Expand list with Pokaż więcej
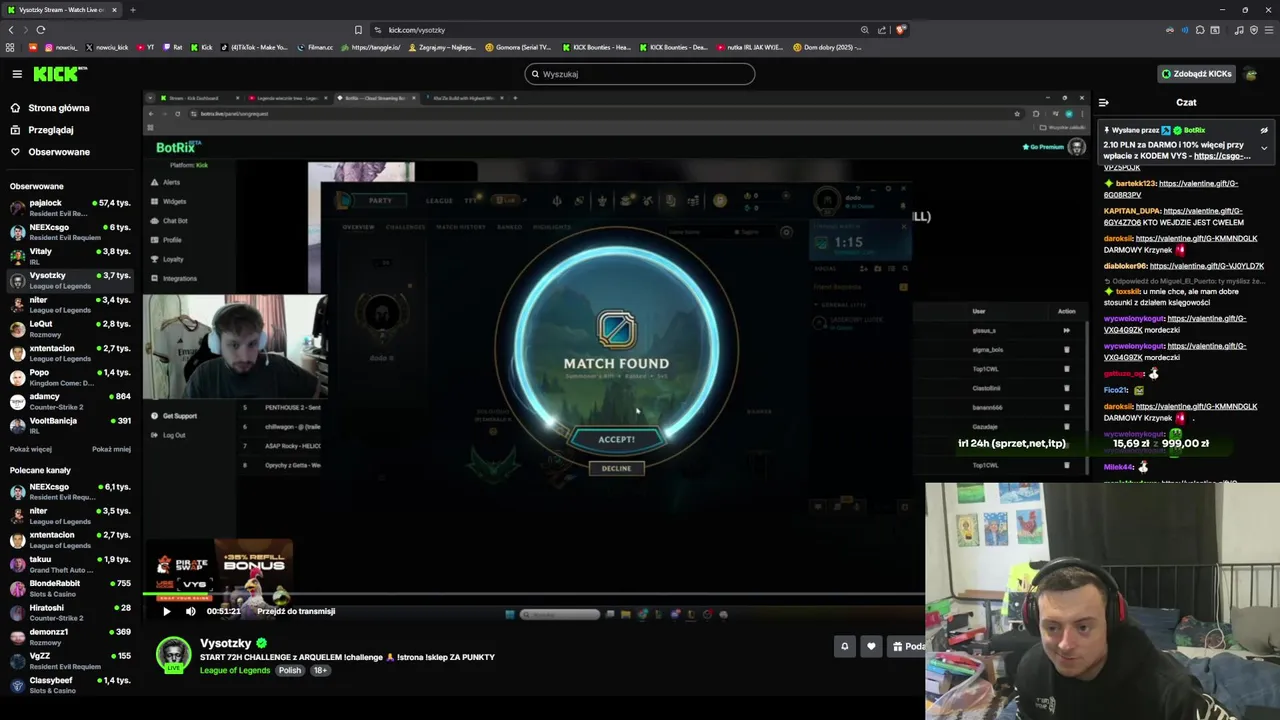The height and width of the screenshot is (720, 1280). pyautogui.click(x=31, y=449)
